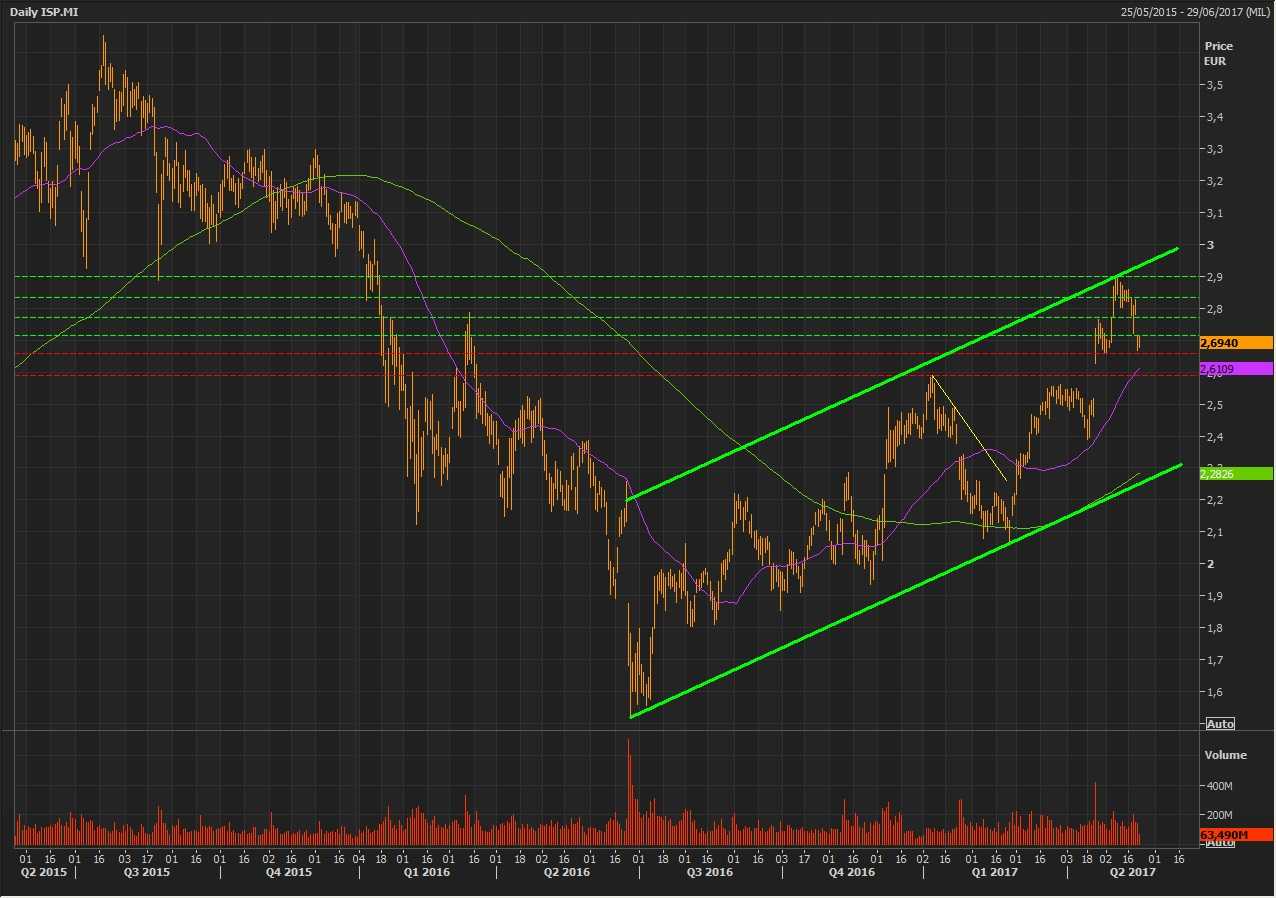Click the 1,9 price axis label
Image resolution: width=1276 pixels, height=898 pixels.
click(x=1213, y=596)
